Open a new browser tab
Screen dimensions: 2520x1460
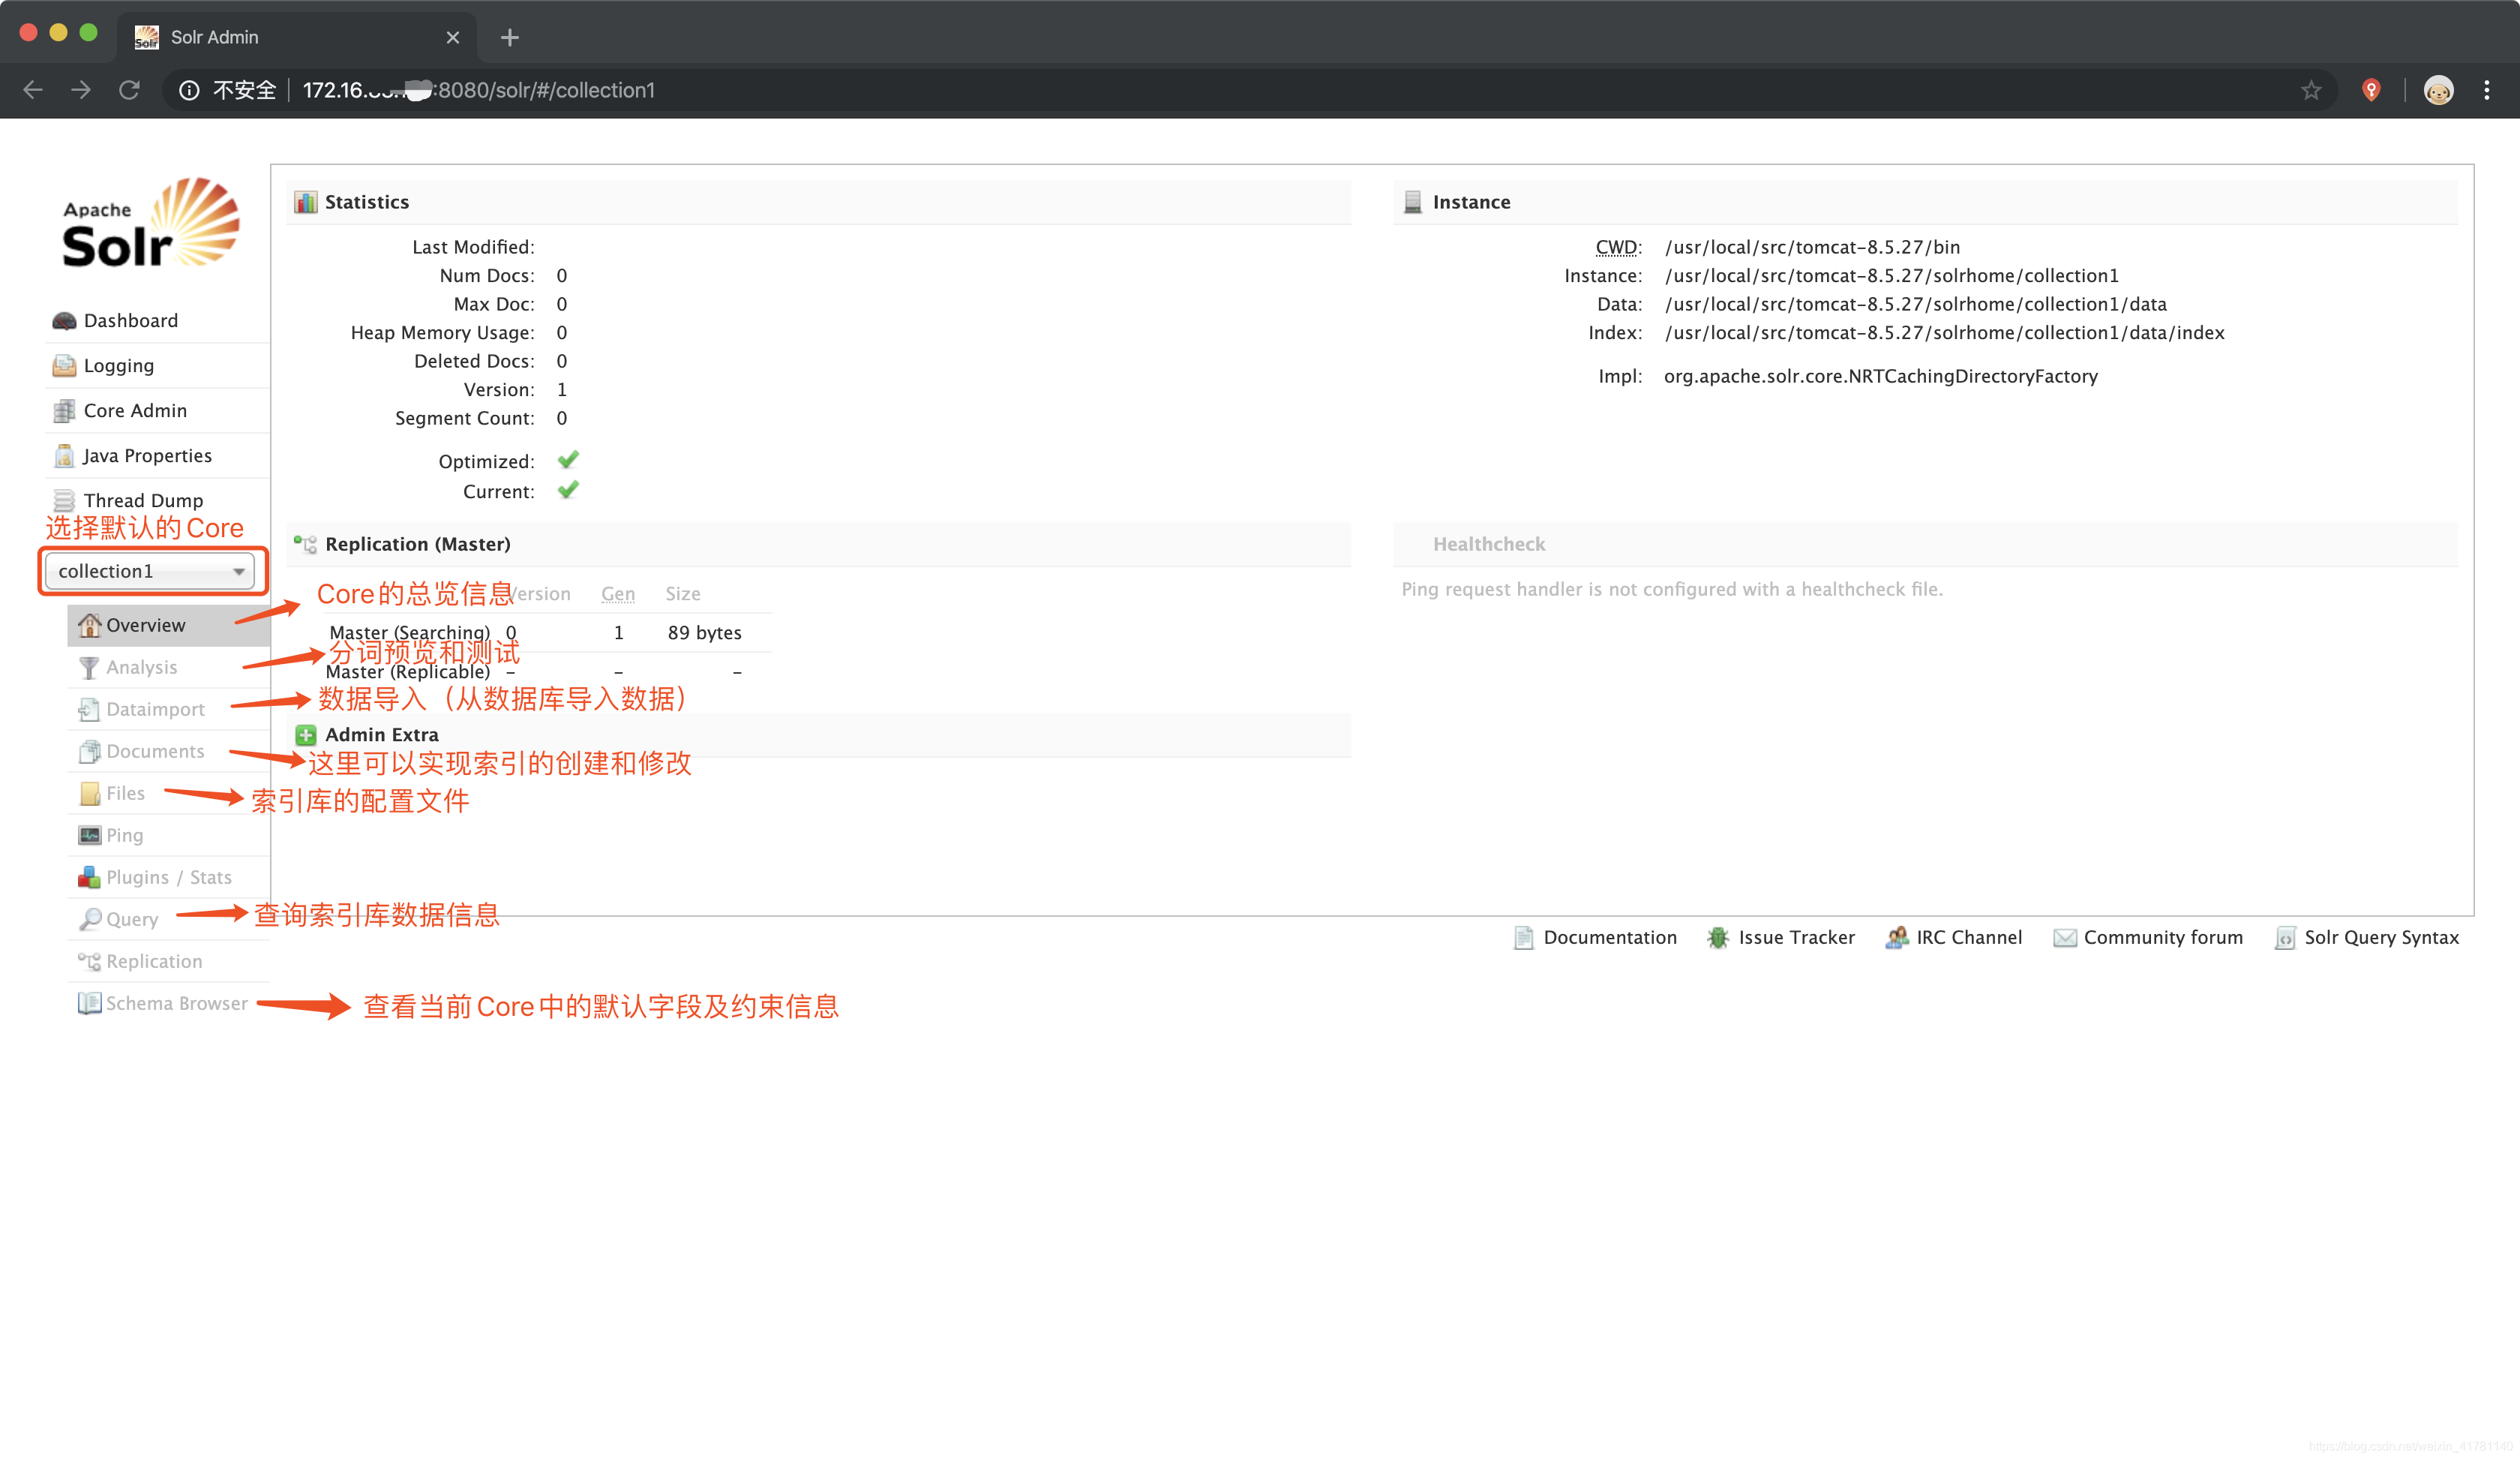point(510,38)
